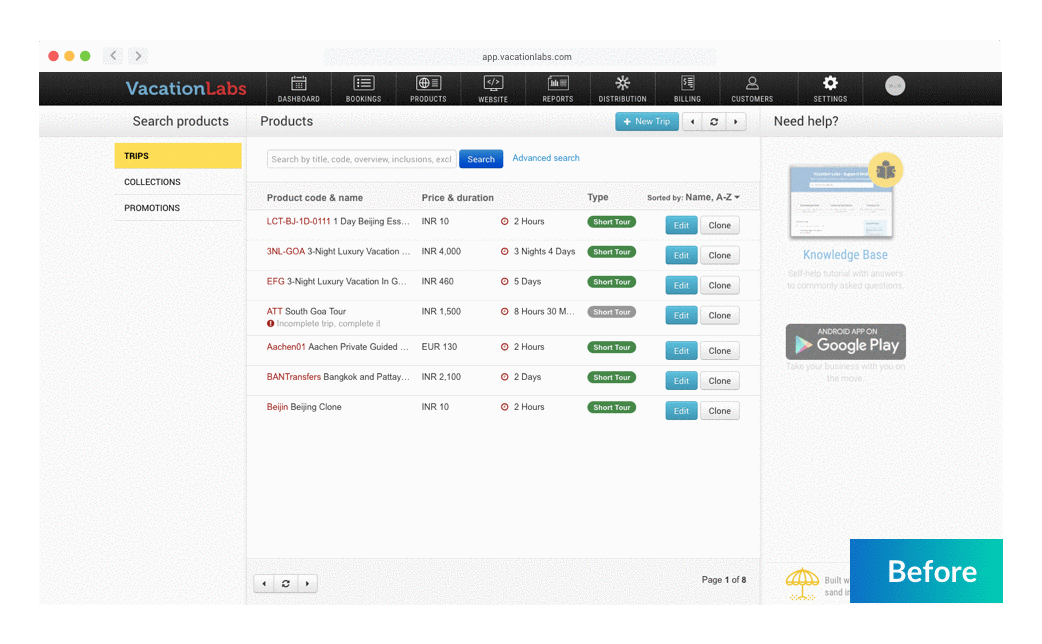Open the Google Play Android app badge

tap(845, 342)
